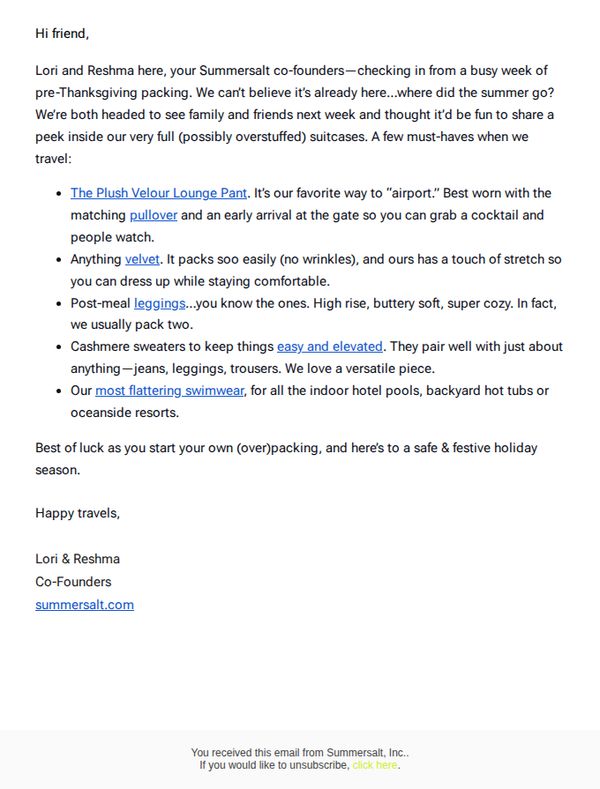Click the bullet before Anything velvet
Screen dimensions: 600x789
[59, 260]
